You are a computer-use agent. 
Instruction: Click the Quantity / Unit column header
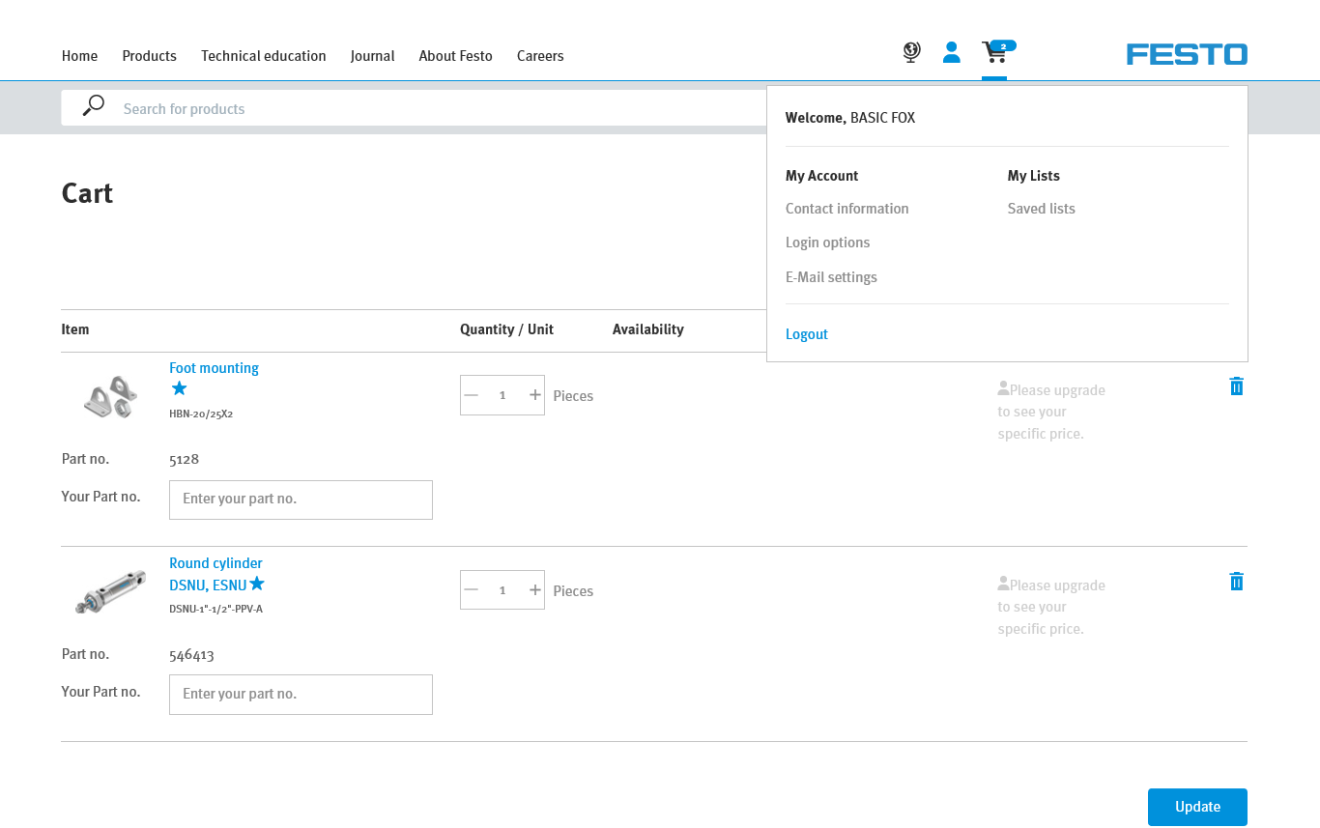pos(506,330)
